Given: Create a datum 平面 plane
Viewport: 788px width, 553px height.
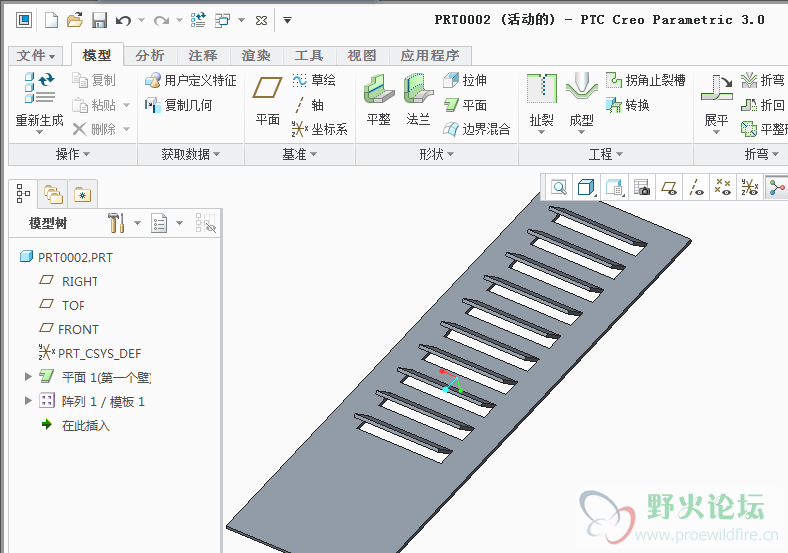Looking at the screenshot, I should pyautogui.click(x=267, y=101).
